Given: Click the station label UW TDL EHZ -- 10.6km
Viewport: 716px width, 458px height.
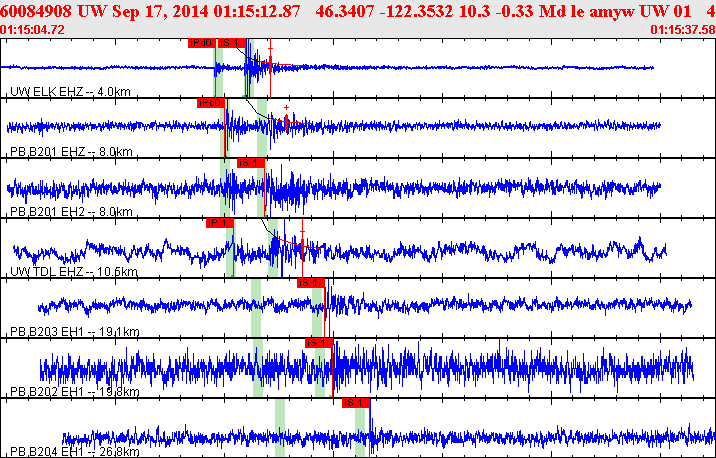Looking at the screenshot, I should click(x=74, y=271).
